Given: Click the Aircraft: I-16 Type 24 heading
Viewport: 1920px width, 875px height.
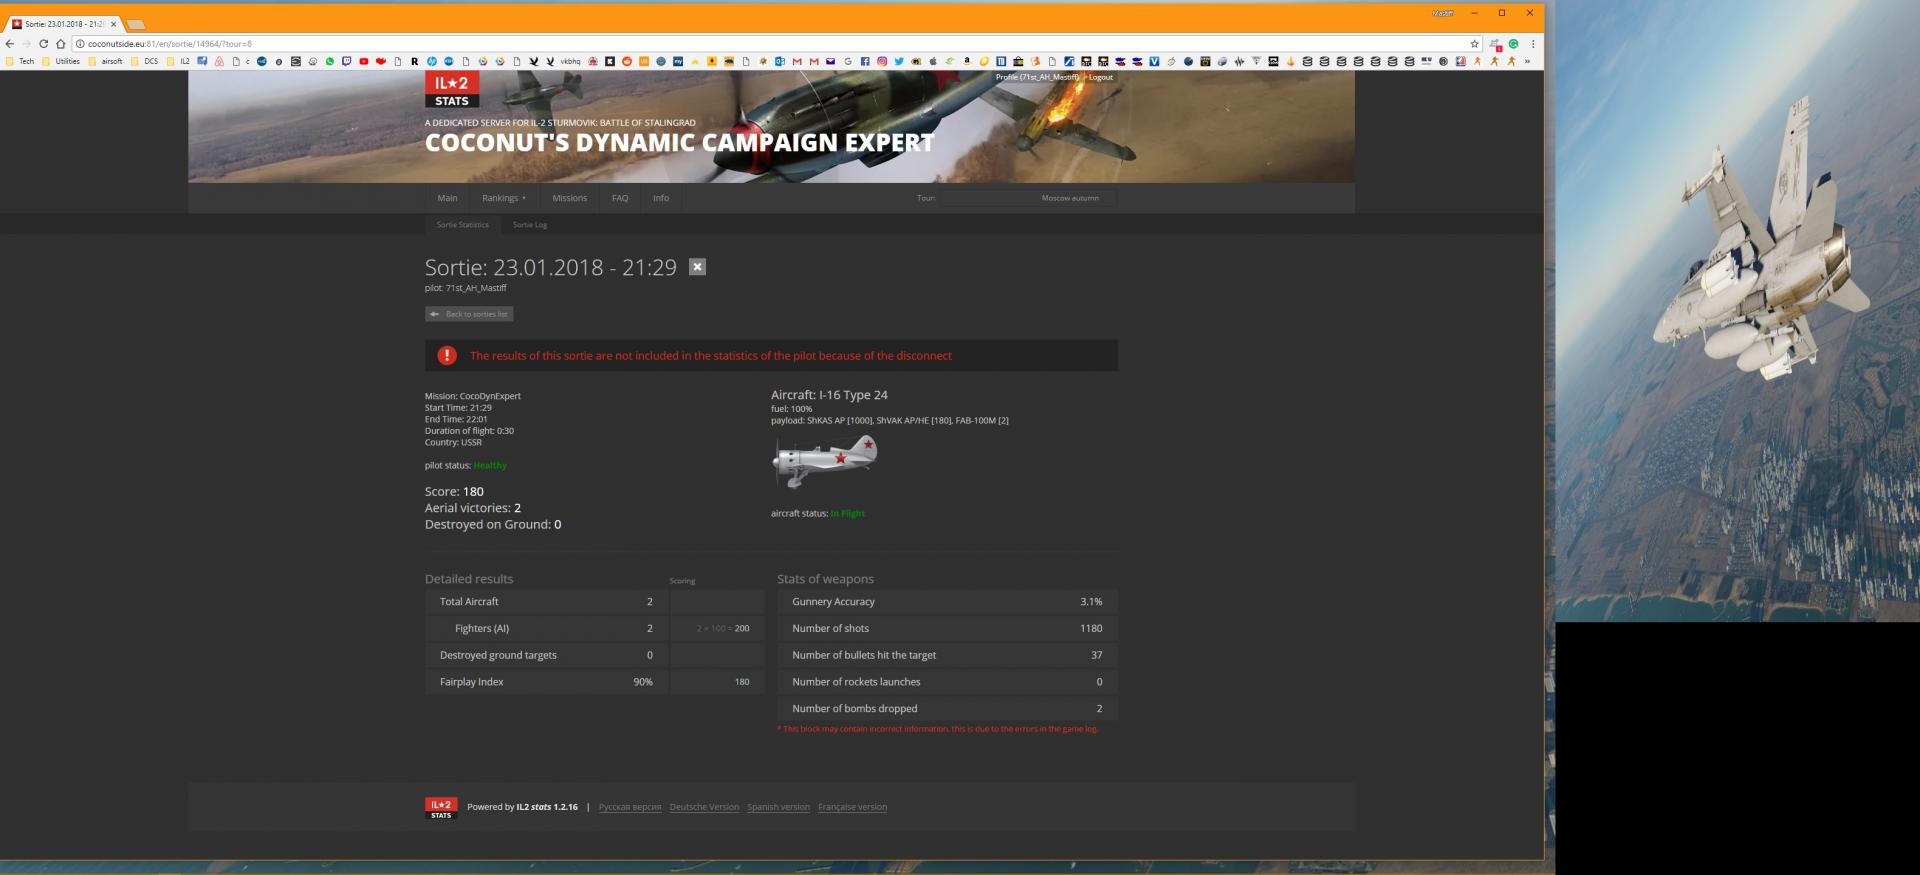Looking at the screenshot, I should [829, 395].
